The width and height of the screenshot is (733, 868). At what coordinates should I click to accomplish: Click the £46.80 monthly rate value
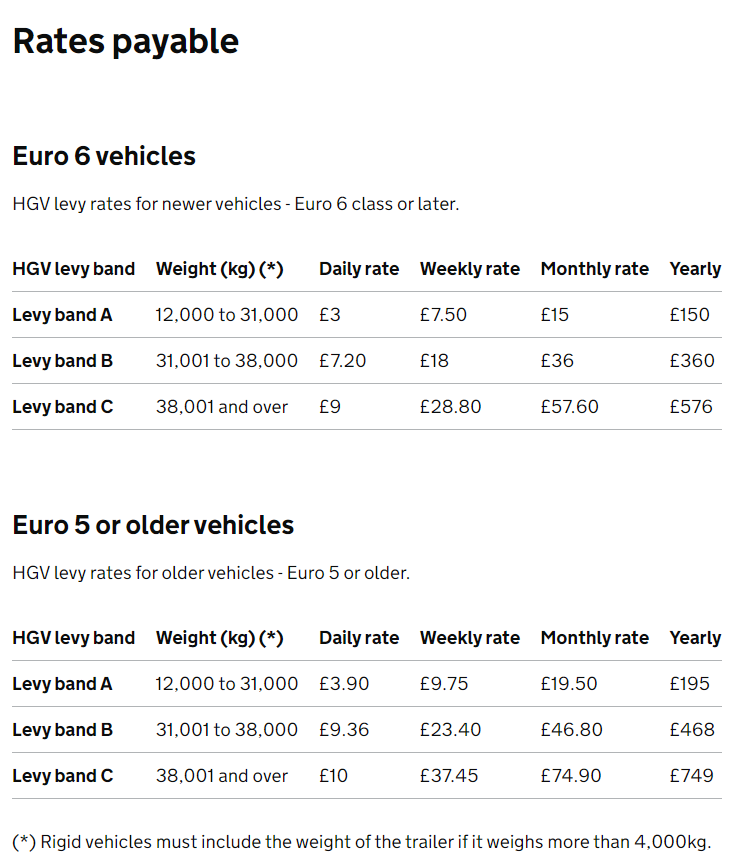571,730
